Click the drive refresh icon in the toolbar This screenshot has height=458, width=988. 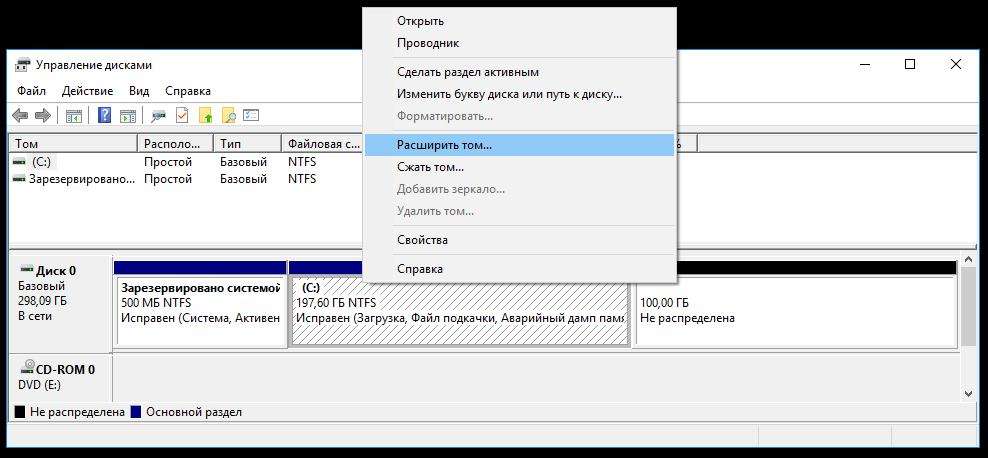pyautogui.click(x=159, y=115)
